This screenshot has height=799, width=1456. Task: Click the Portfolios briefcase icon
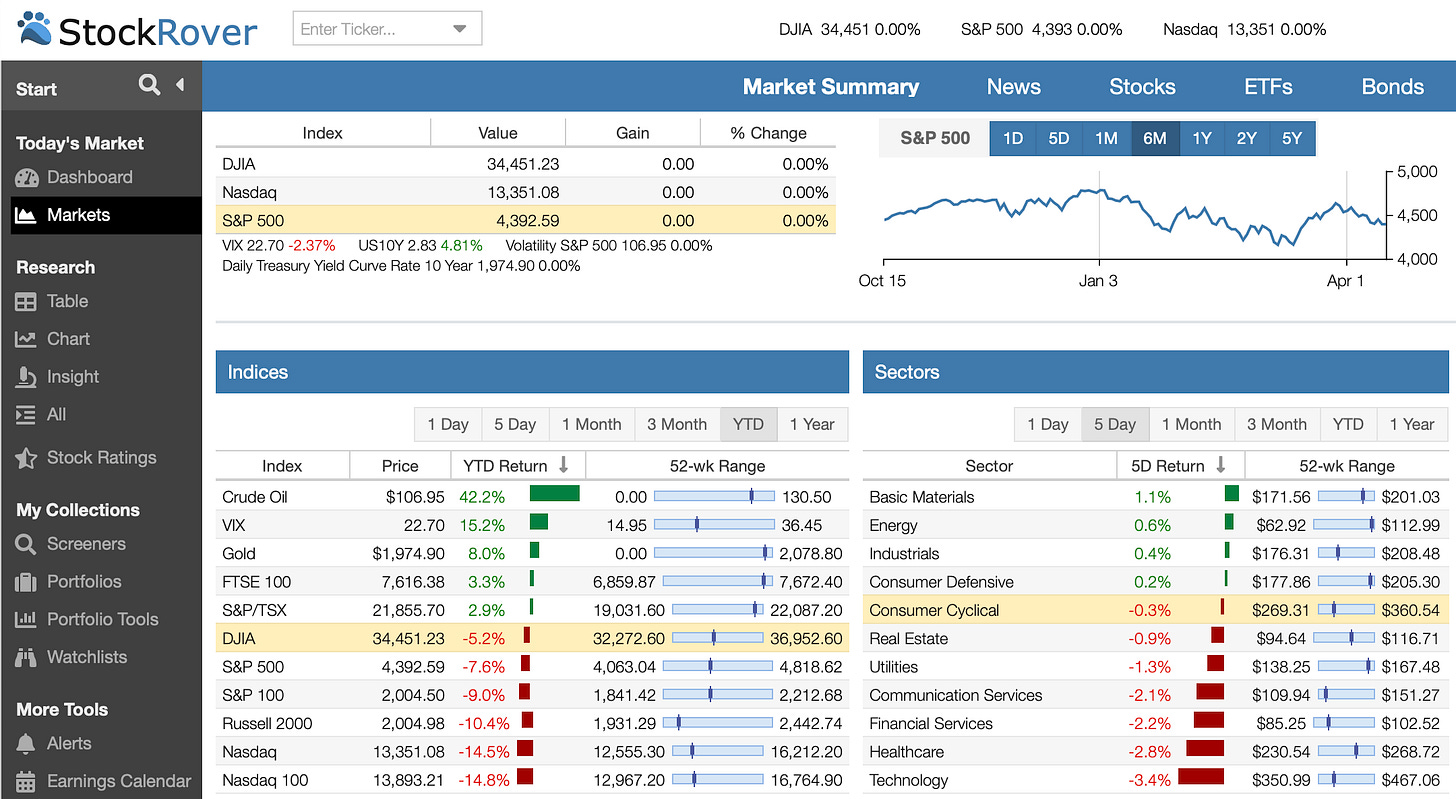(x=26, y=582)
